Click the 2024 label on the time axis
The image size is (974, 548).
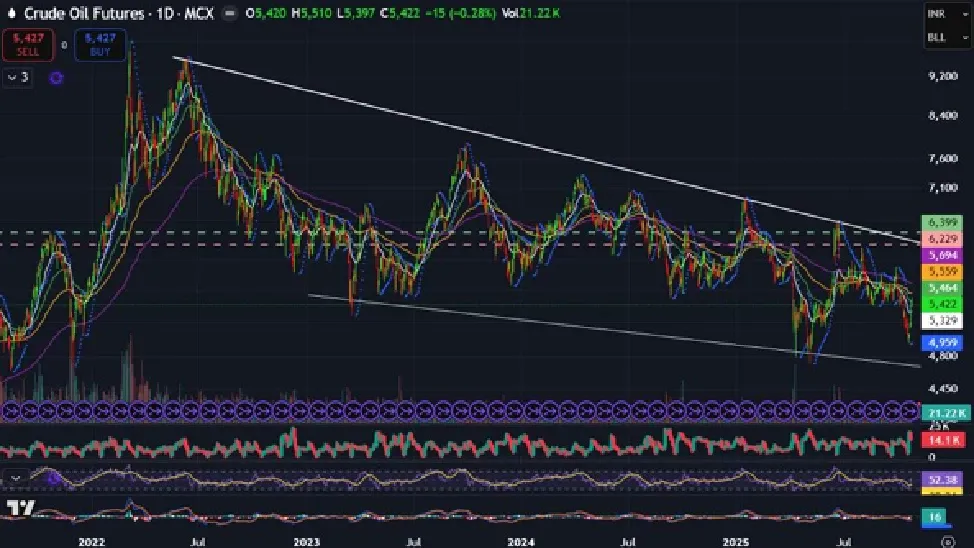point(521,542)
